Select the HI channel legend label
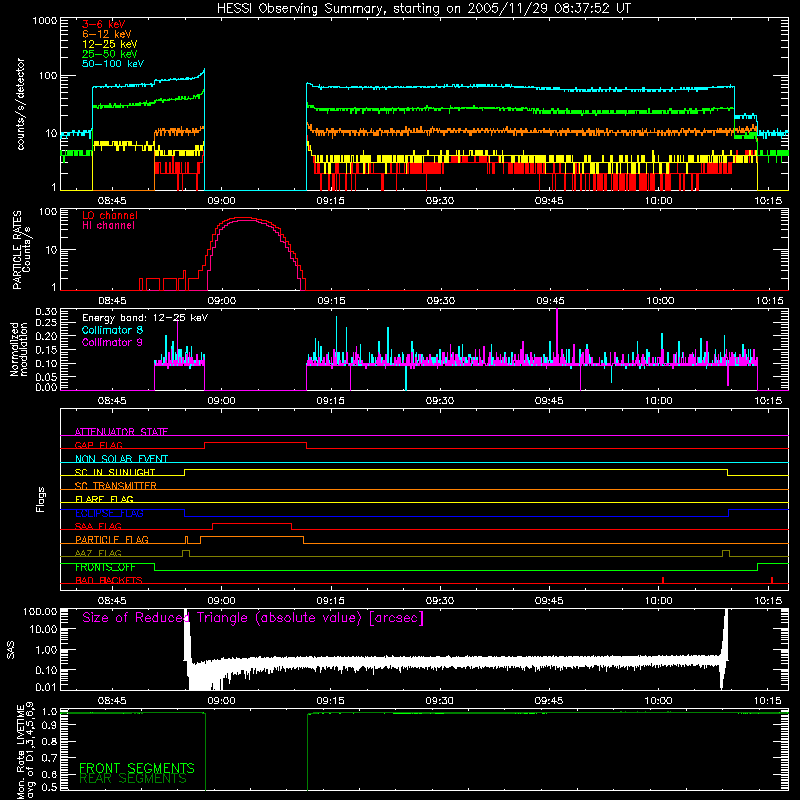The height and width of the screenshot is (800, 800). (x=108, y=225)
